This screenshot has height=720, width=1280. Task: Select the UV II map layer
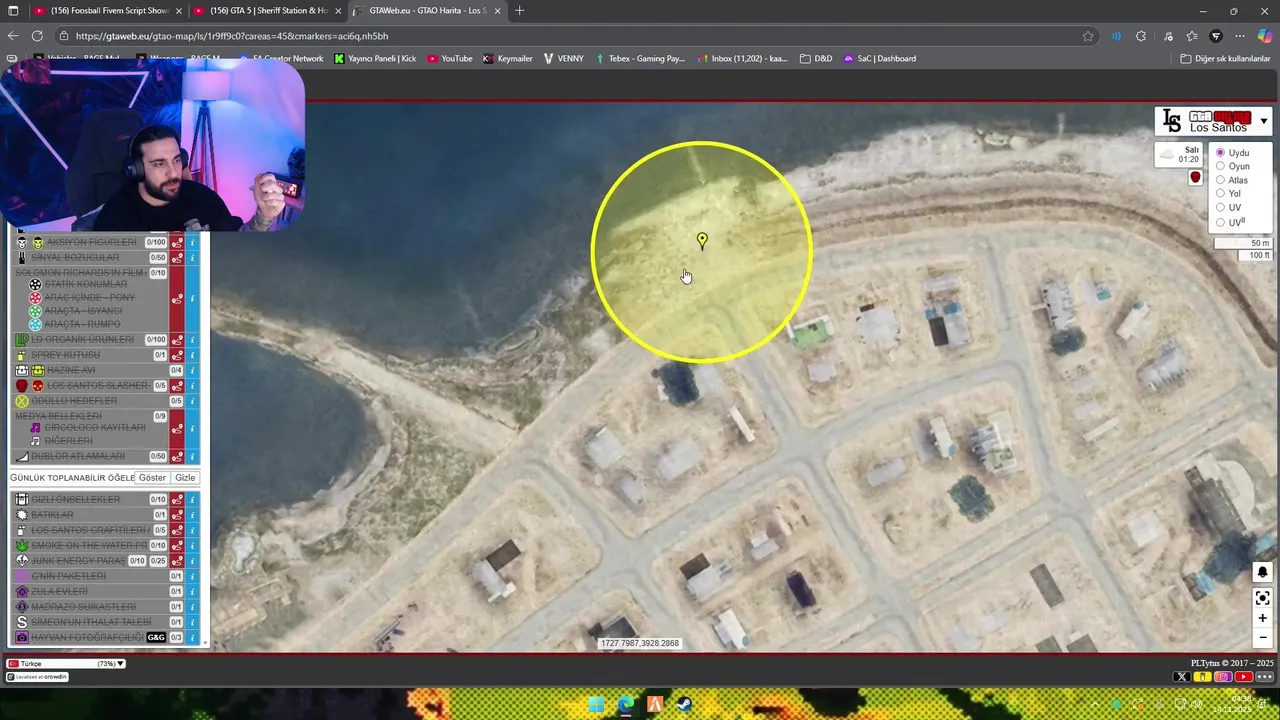(x=1220, y=222)
